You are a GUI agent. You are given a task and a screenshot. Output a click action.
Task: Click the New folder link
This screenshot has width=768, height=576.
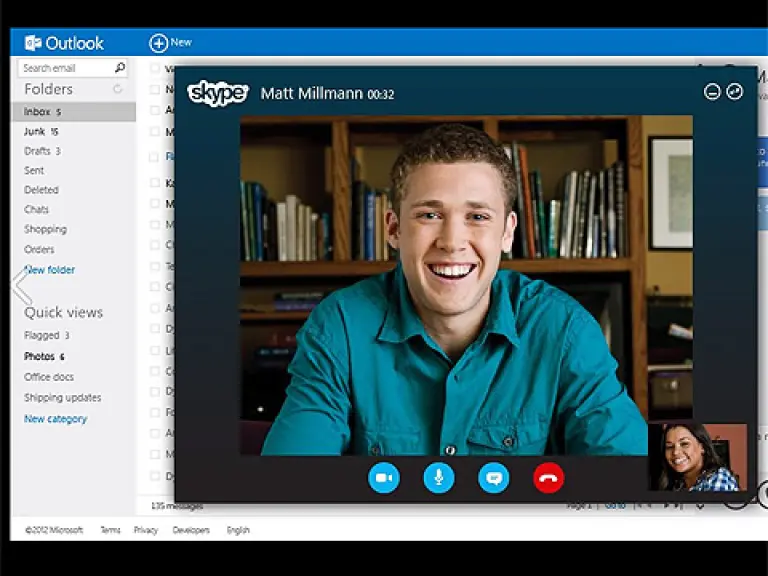click(x=50, y=270)
